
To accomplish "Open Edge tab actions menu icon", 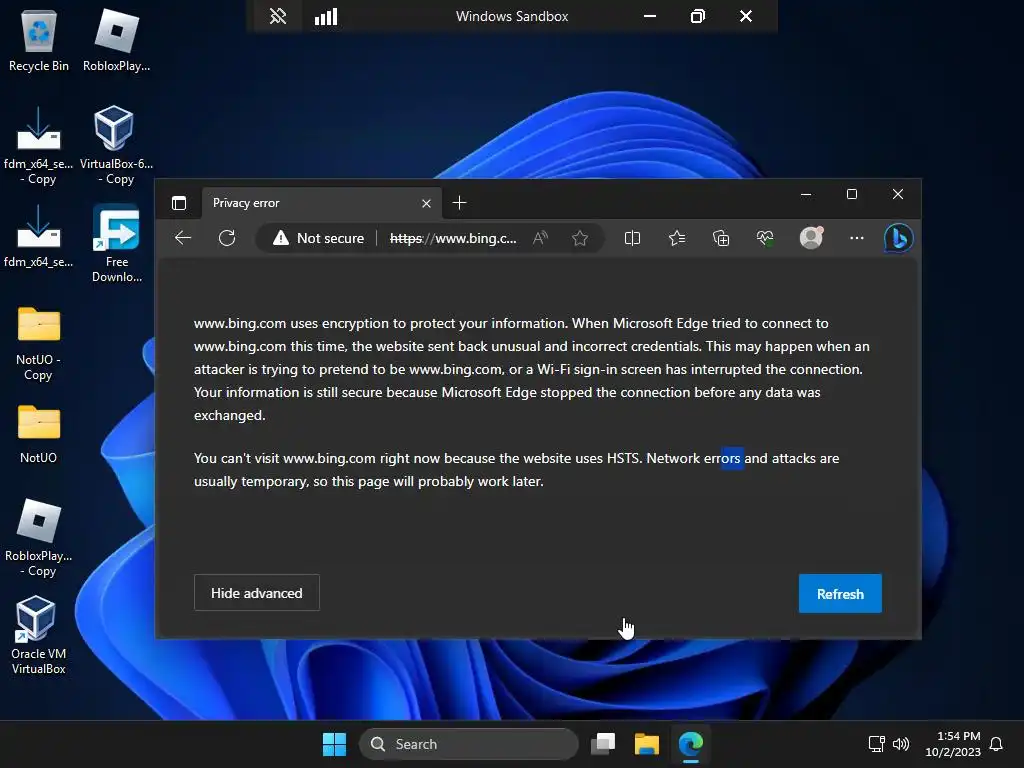I will (179, 203).
